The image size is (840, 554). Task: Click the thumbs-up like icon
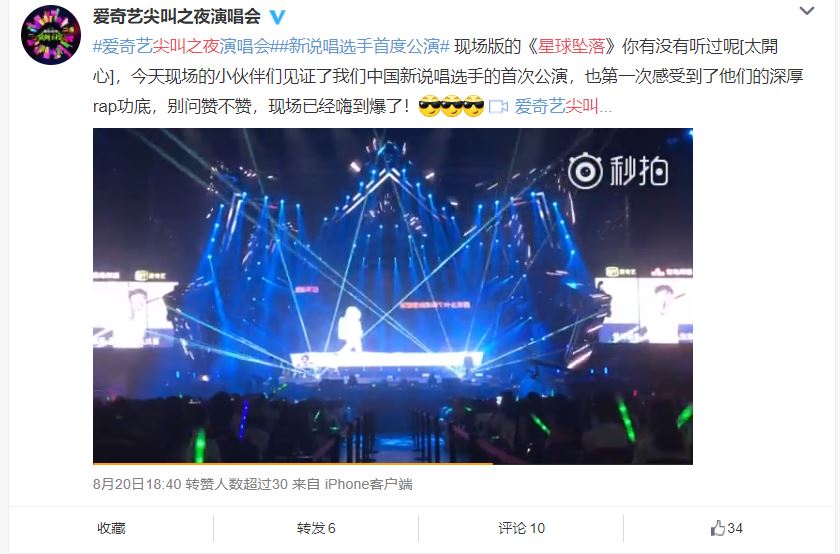pyautogui.click(x=717, y=528)
